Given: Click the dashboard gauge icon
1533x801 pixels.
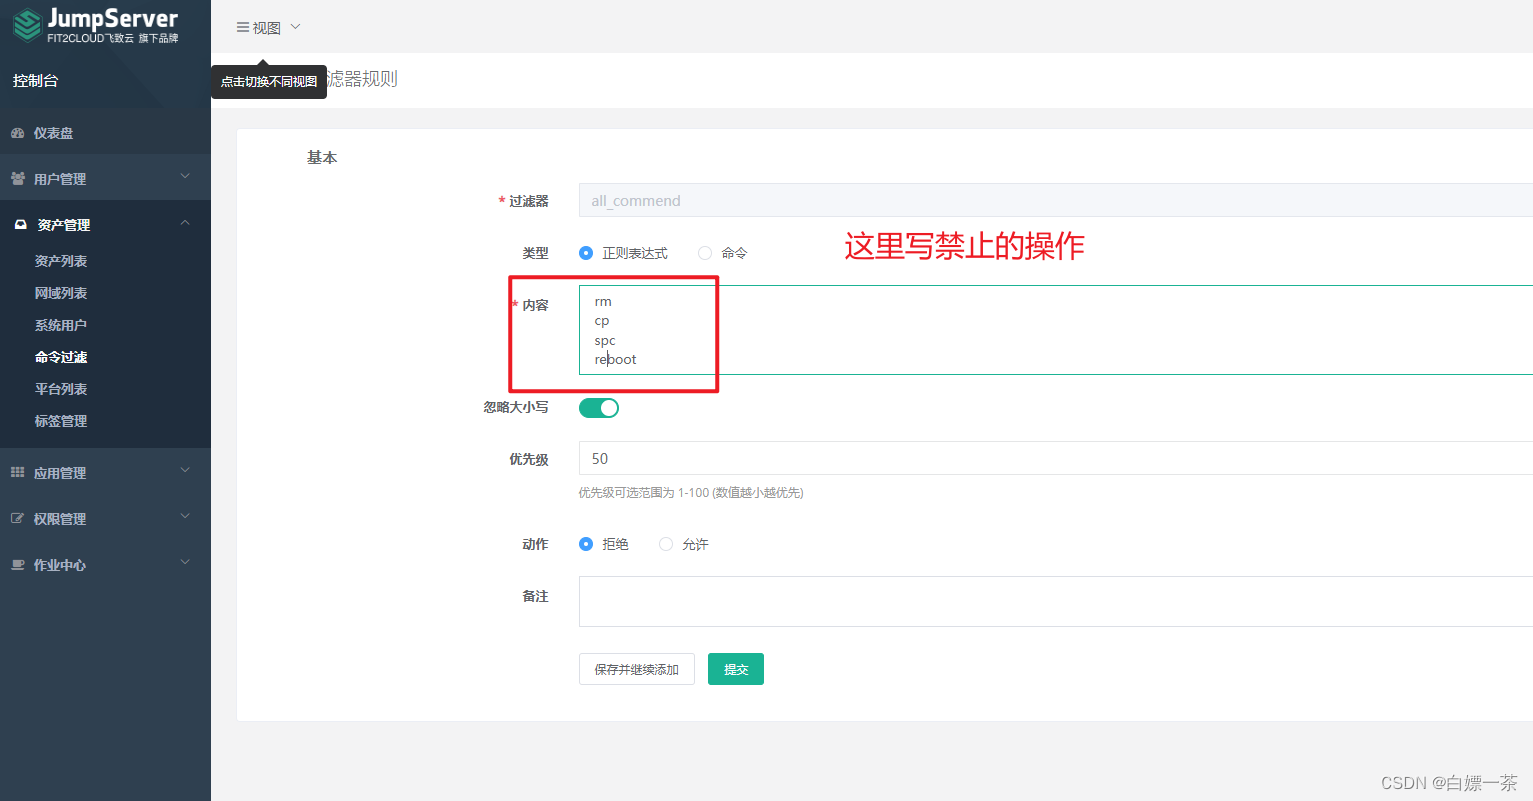Looking at the screenshot, I should pos(17,133).
